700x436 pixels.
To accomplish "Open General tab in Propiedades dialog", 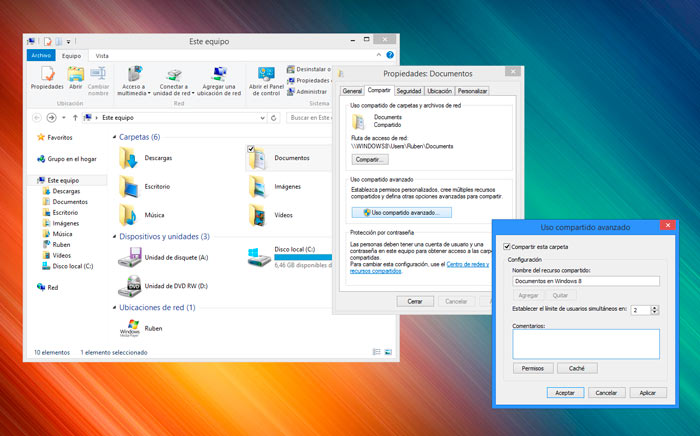I will point(352,91).
